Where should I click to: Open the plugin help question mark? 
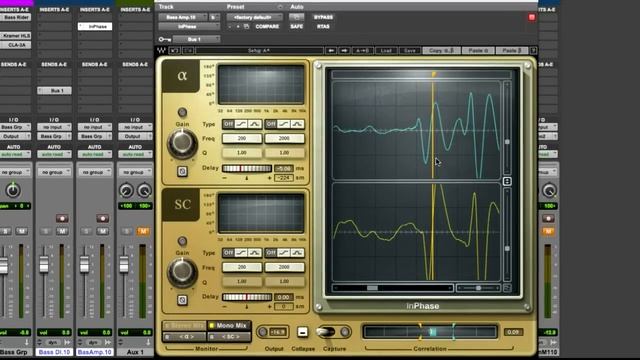[x=533, y=51]
